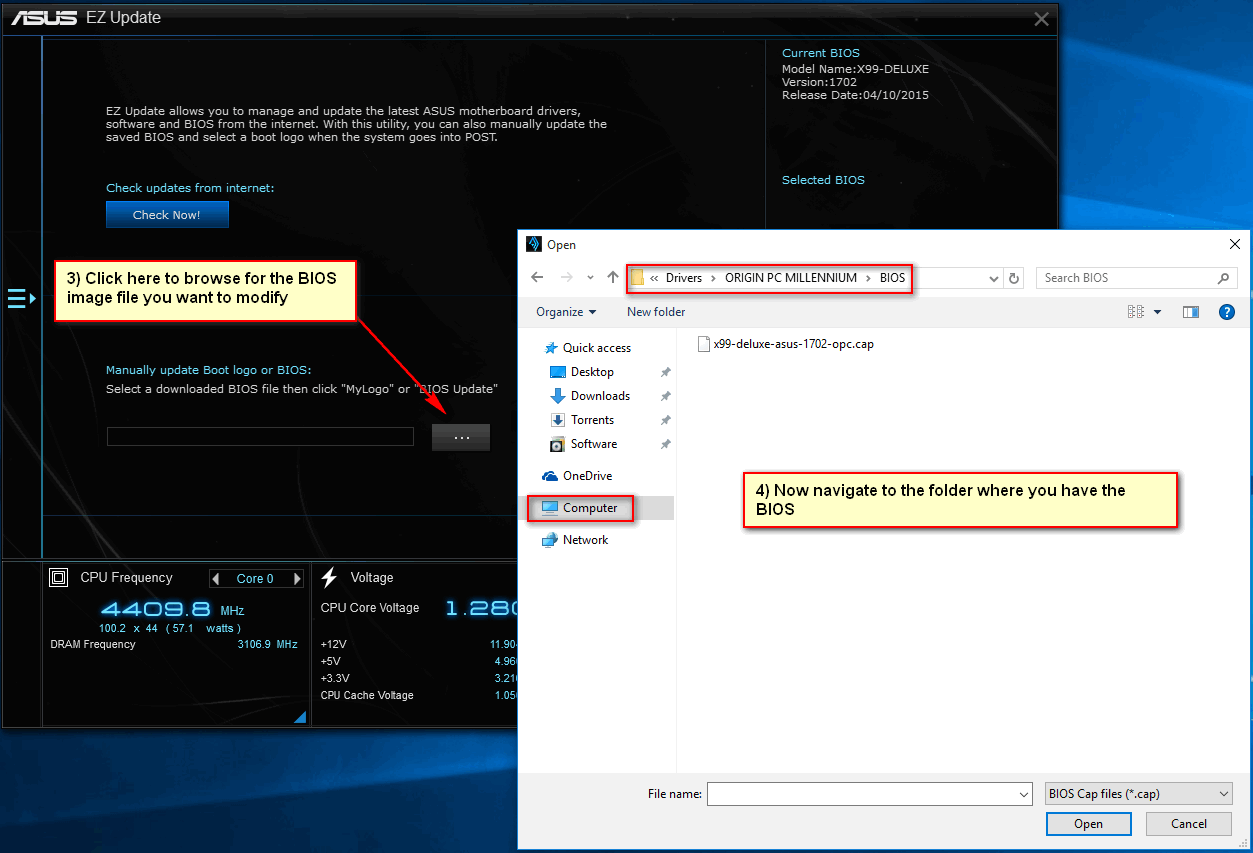This screenshot has width=1253, height=853.
Task: Click the pin icon beside Torrents
Action: [x=665, y=420]
